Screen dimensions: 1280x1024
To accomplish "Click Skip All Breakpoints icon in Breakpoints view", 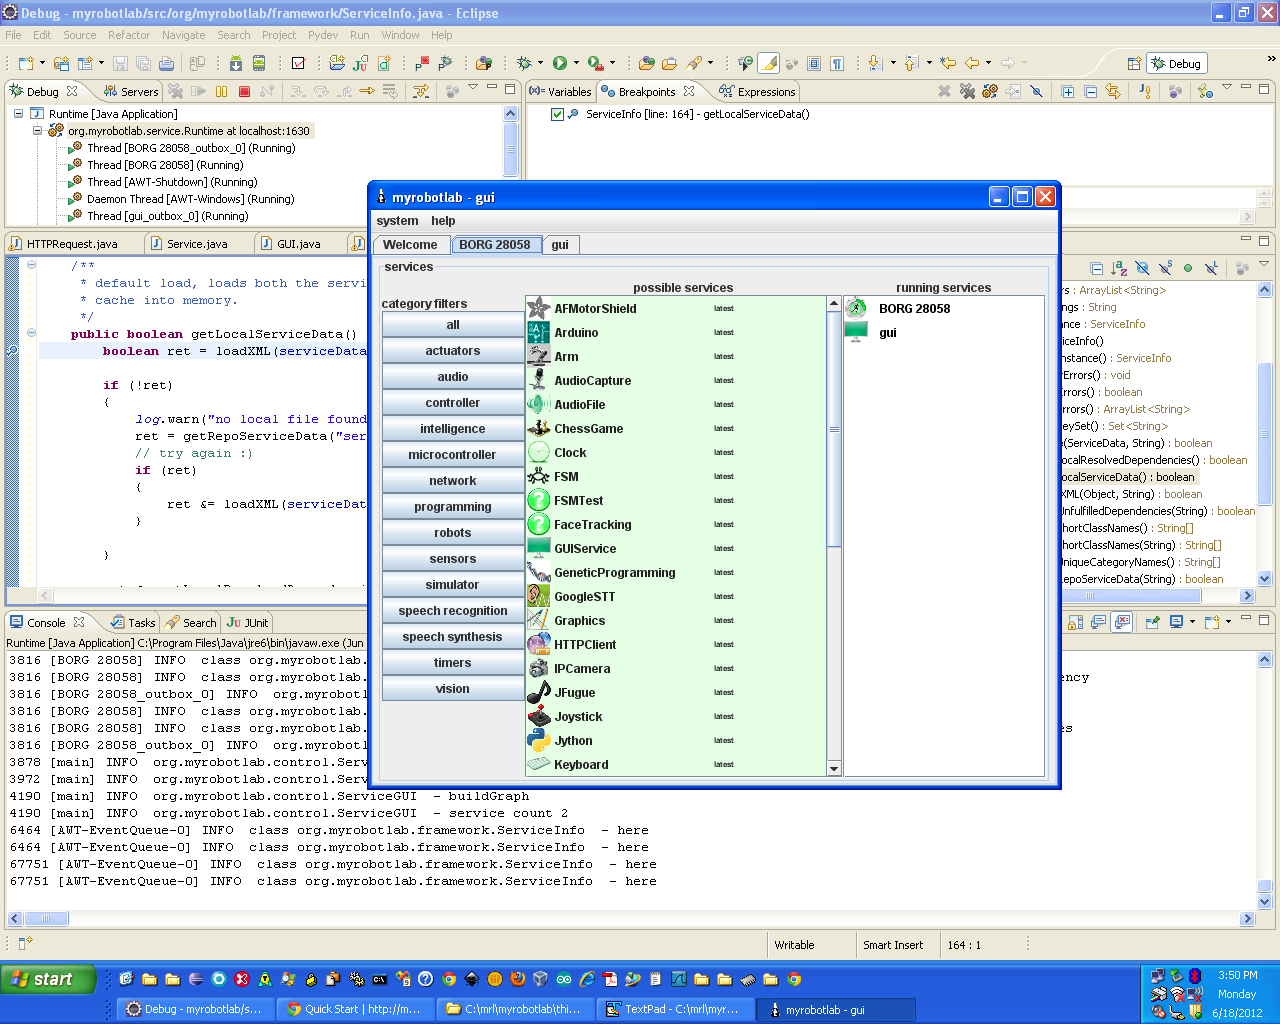I will 1036,91.
